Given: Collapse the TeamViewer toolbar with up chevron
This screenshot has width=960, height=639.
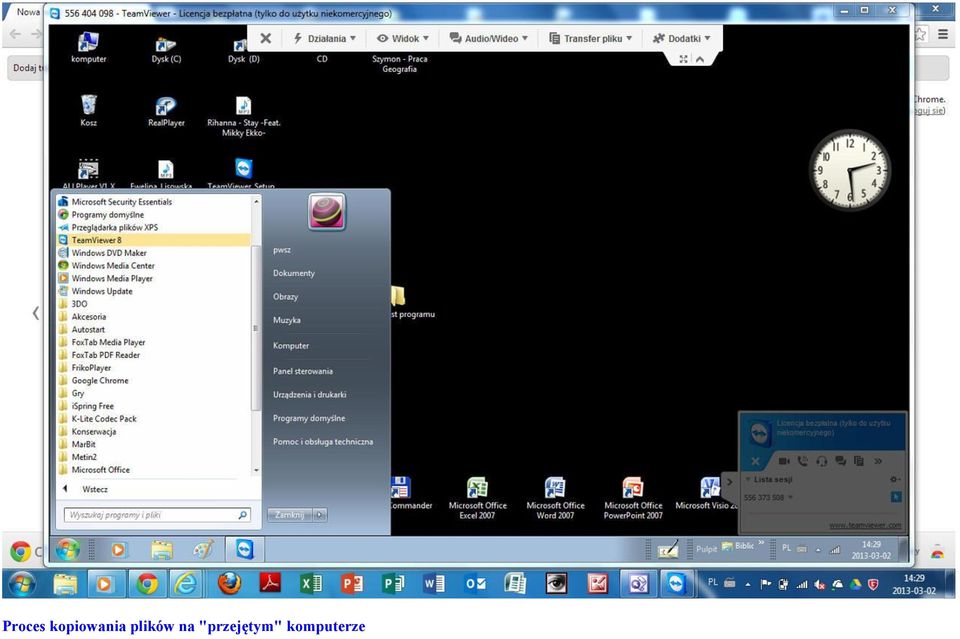Looking at the screenshot, I should point(700,59).
